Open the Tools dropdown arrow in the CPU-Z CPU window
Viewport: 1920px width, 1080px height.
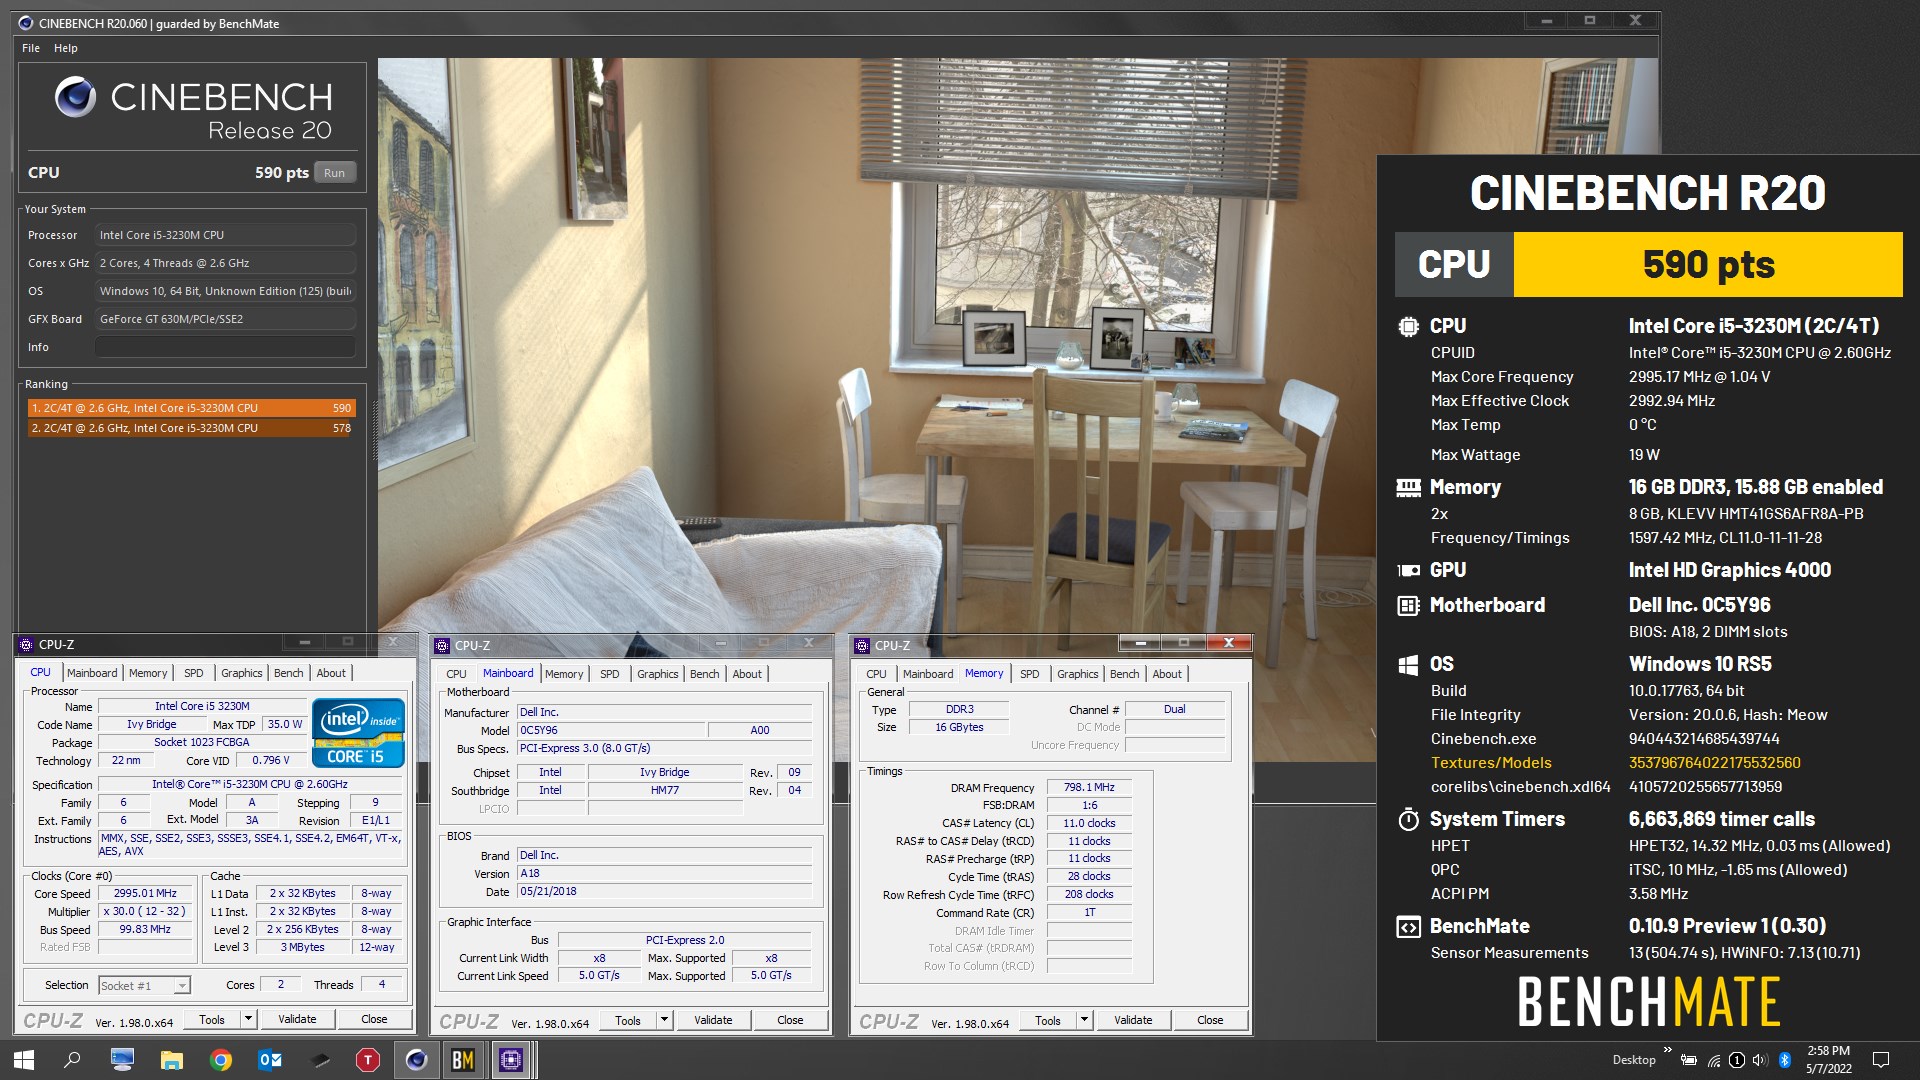[249, 1019]
